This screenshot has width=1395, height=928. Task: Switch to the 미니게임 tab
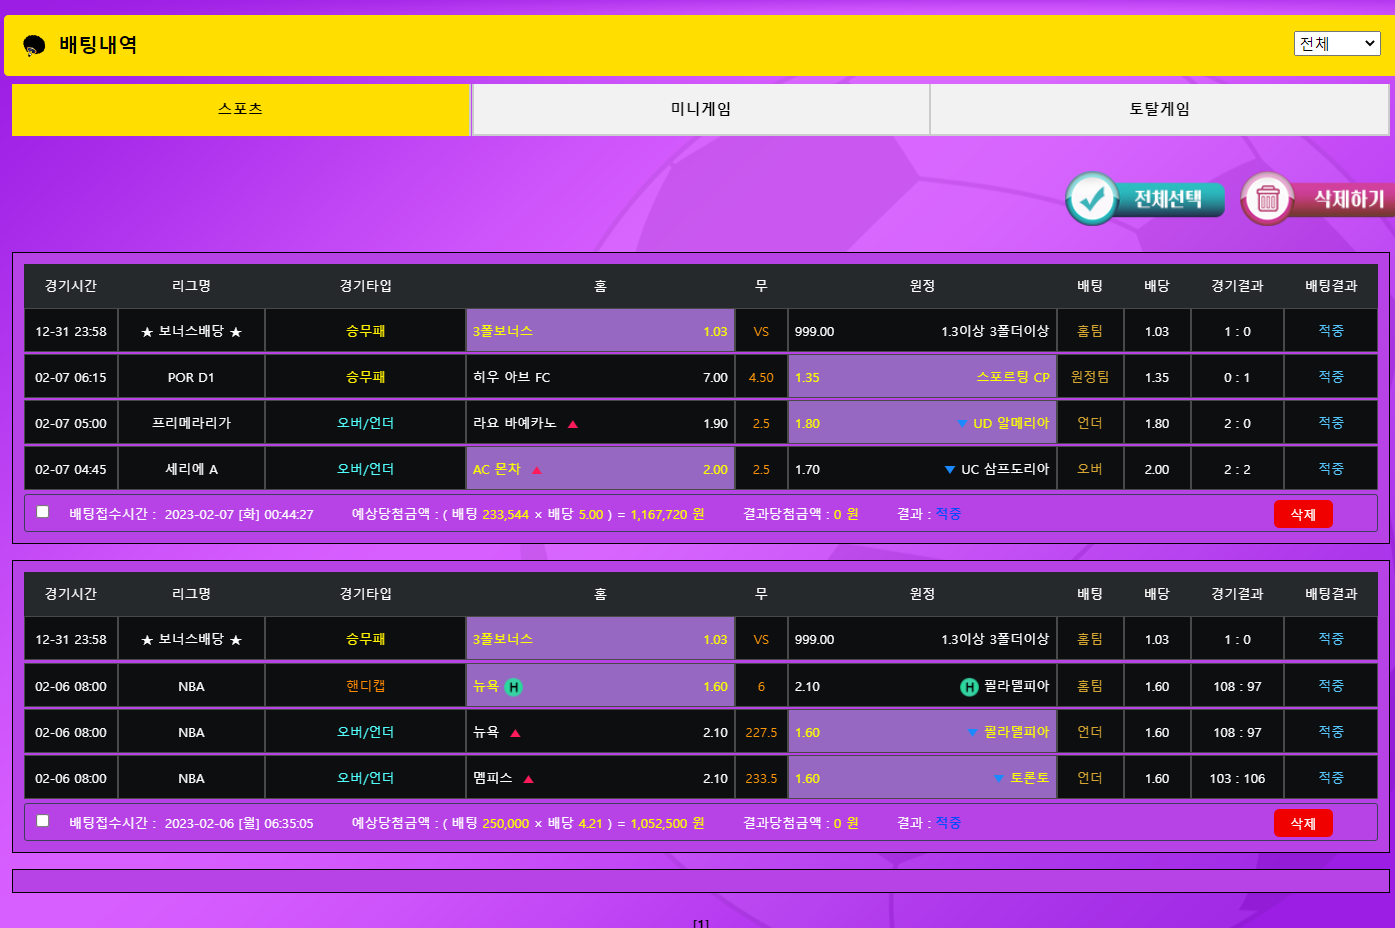click(700, 109)
